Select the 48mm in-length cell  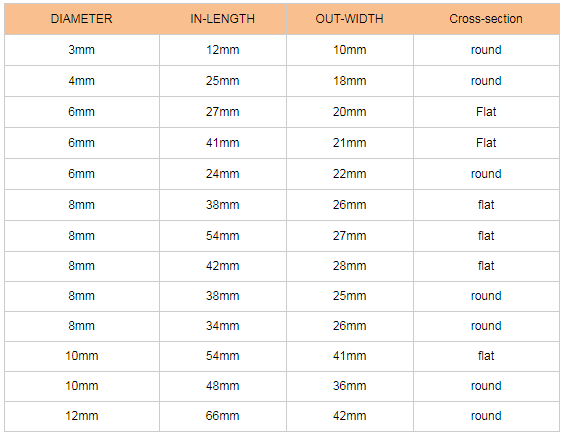pos(223,386)
